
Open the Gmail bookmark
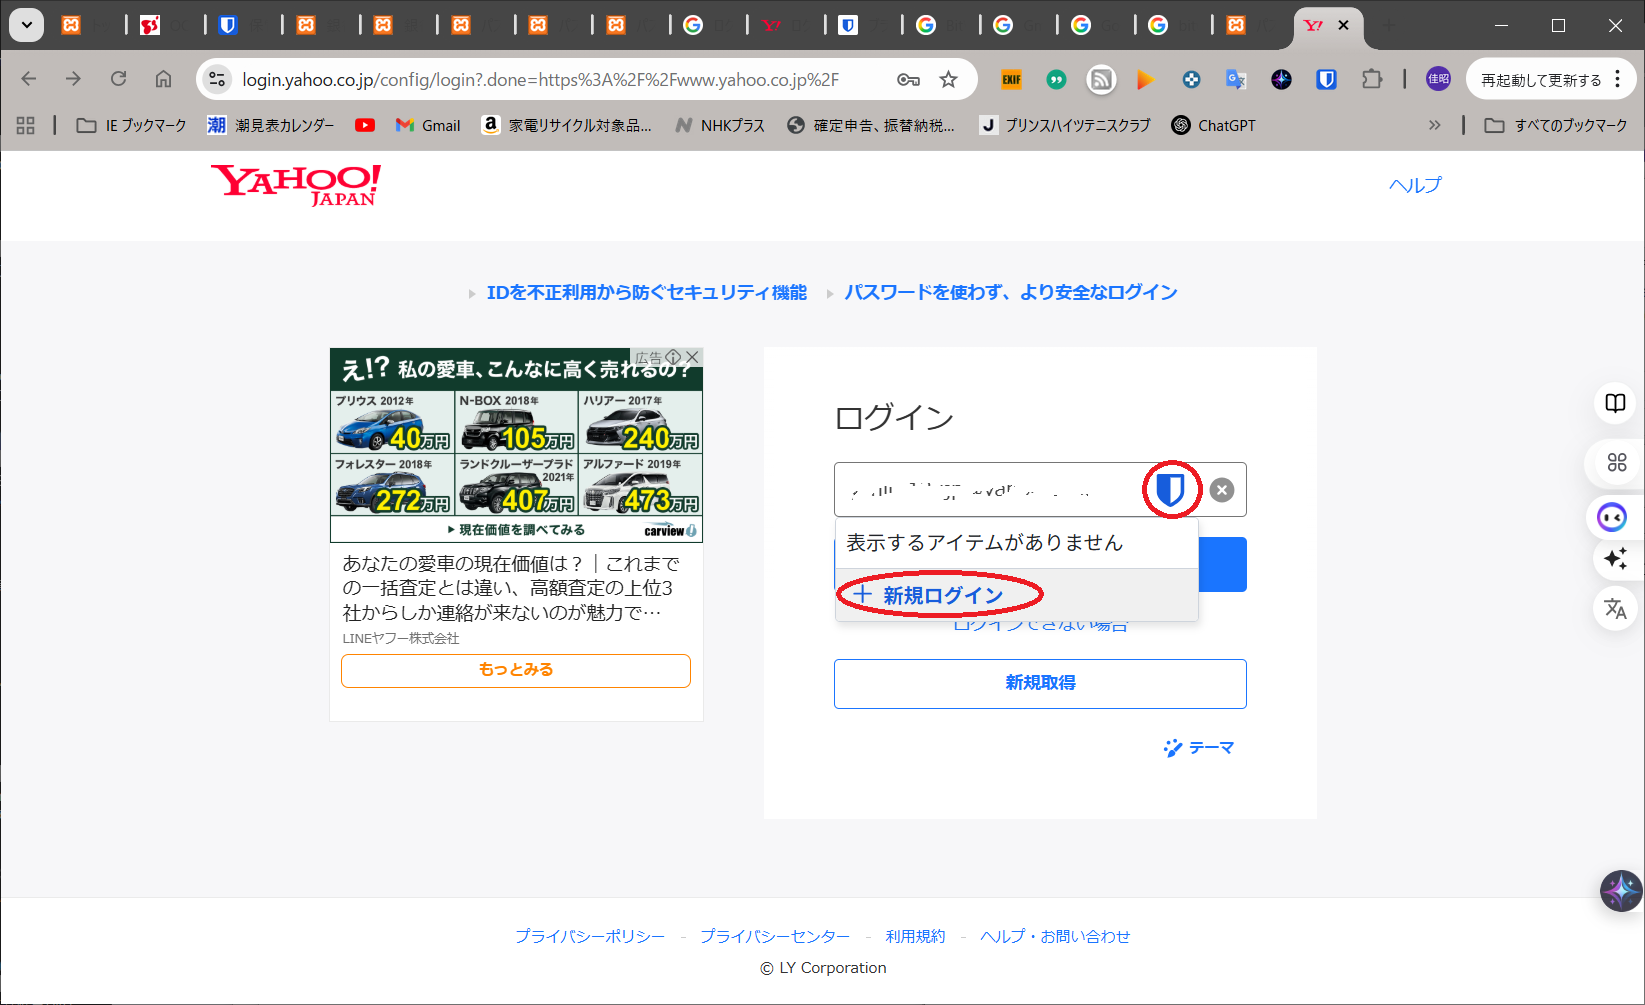point(429,125)
